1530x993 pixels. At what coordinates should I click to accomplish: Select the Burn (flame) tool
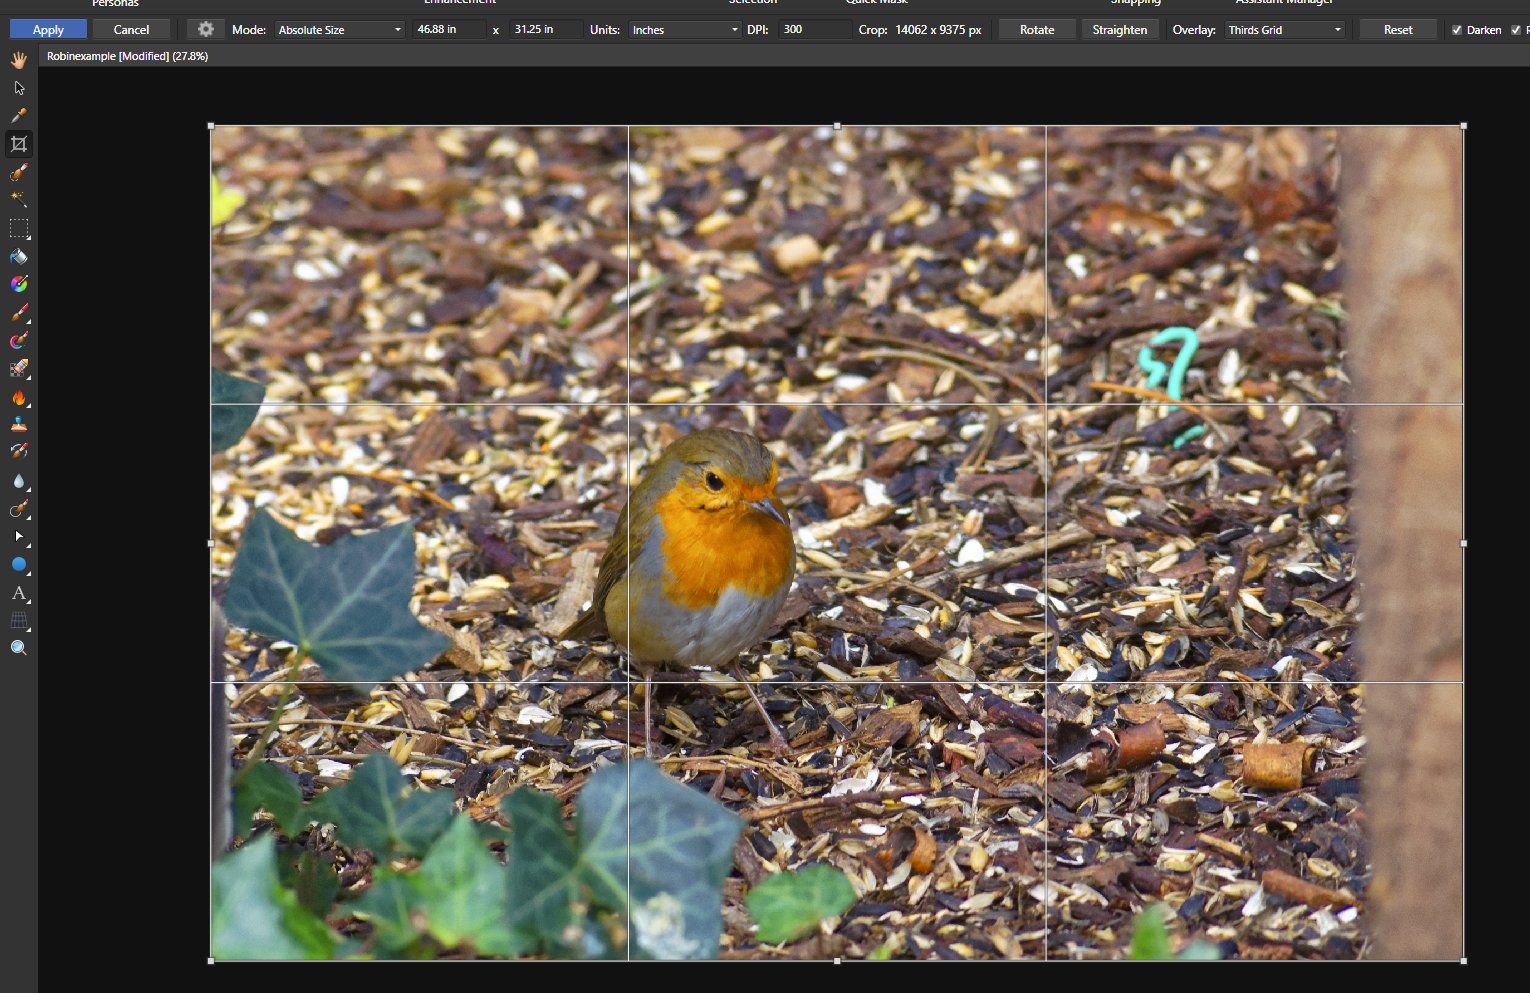click(x=18, y=397)
